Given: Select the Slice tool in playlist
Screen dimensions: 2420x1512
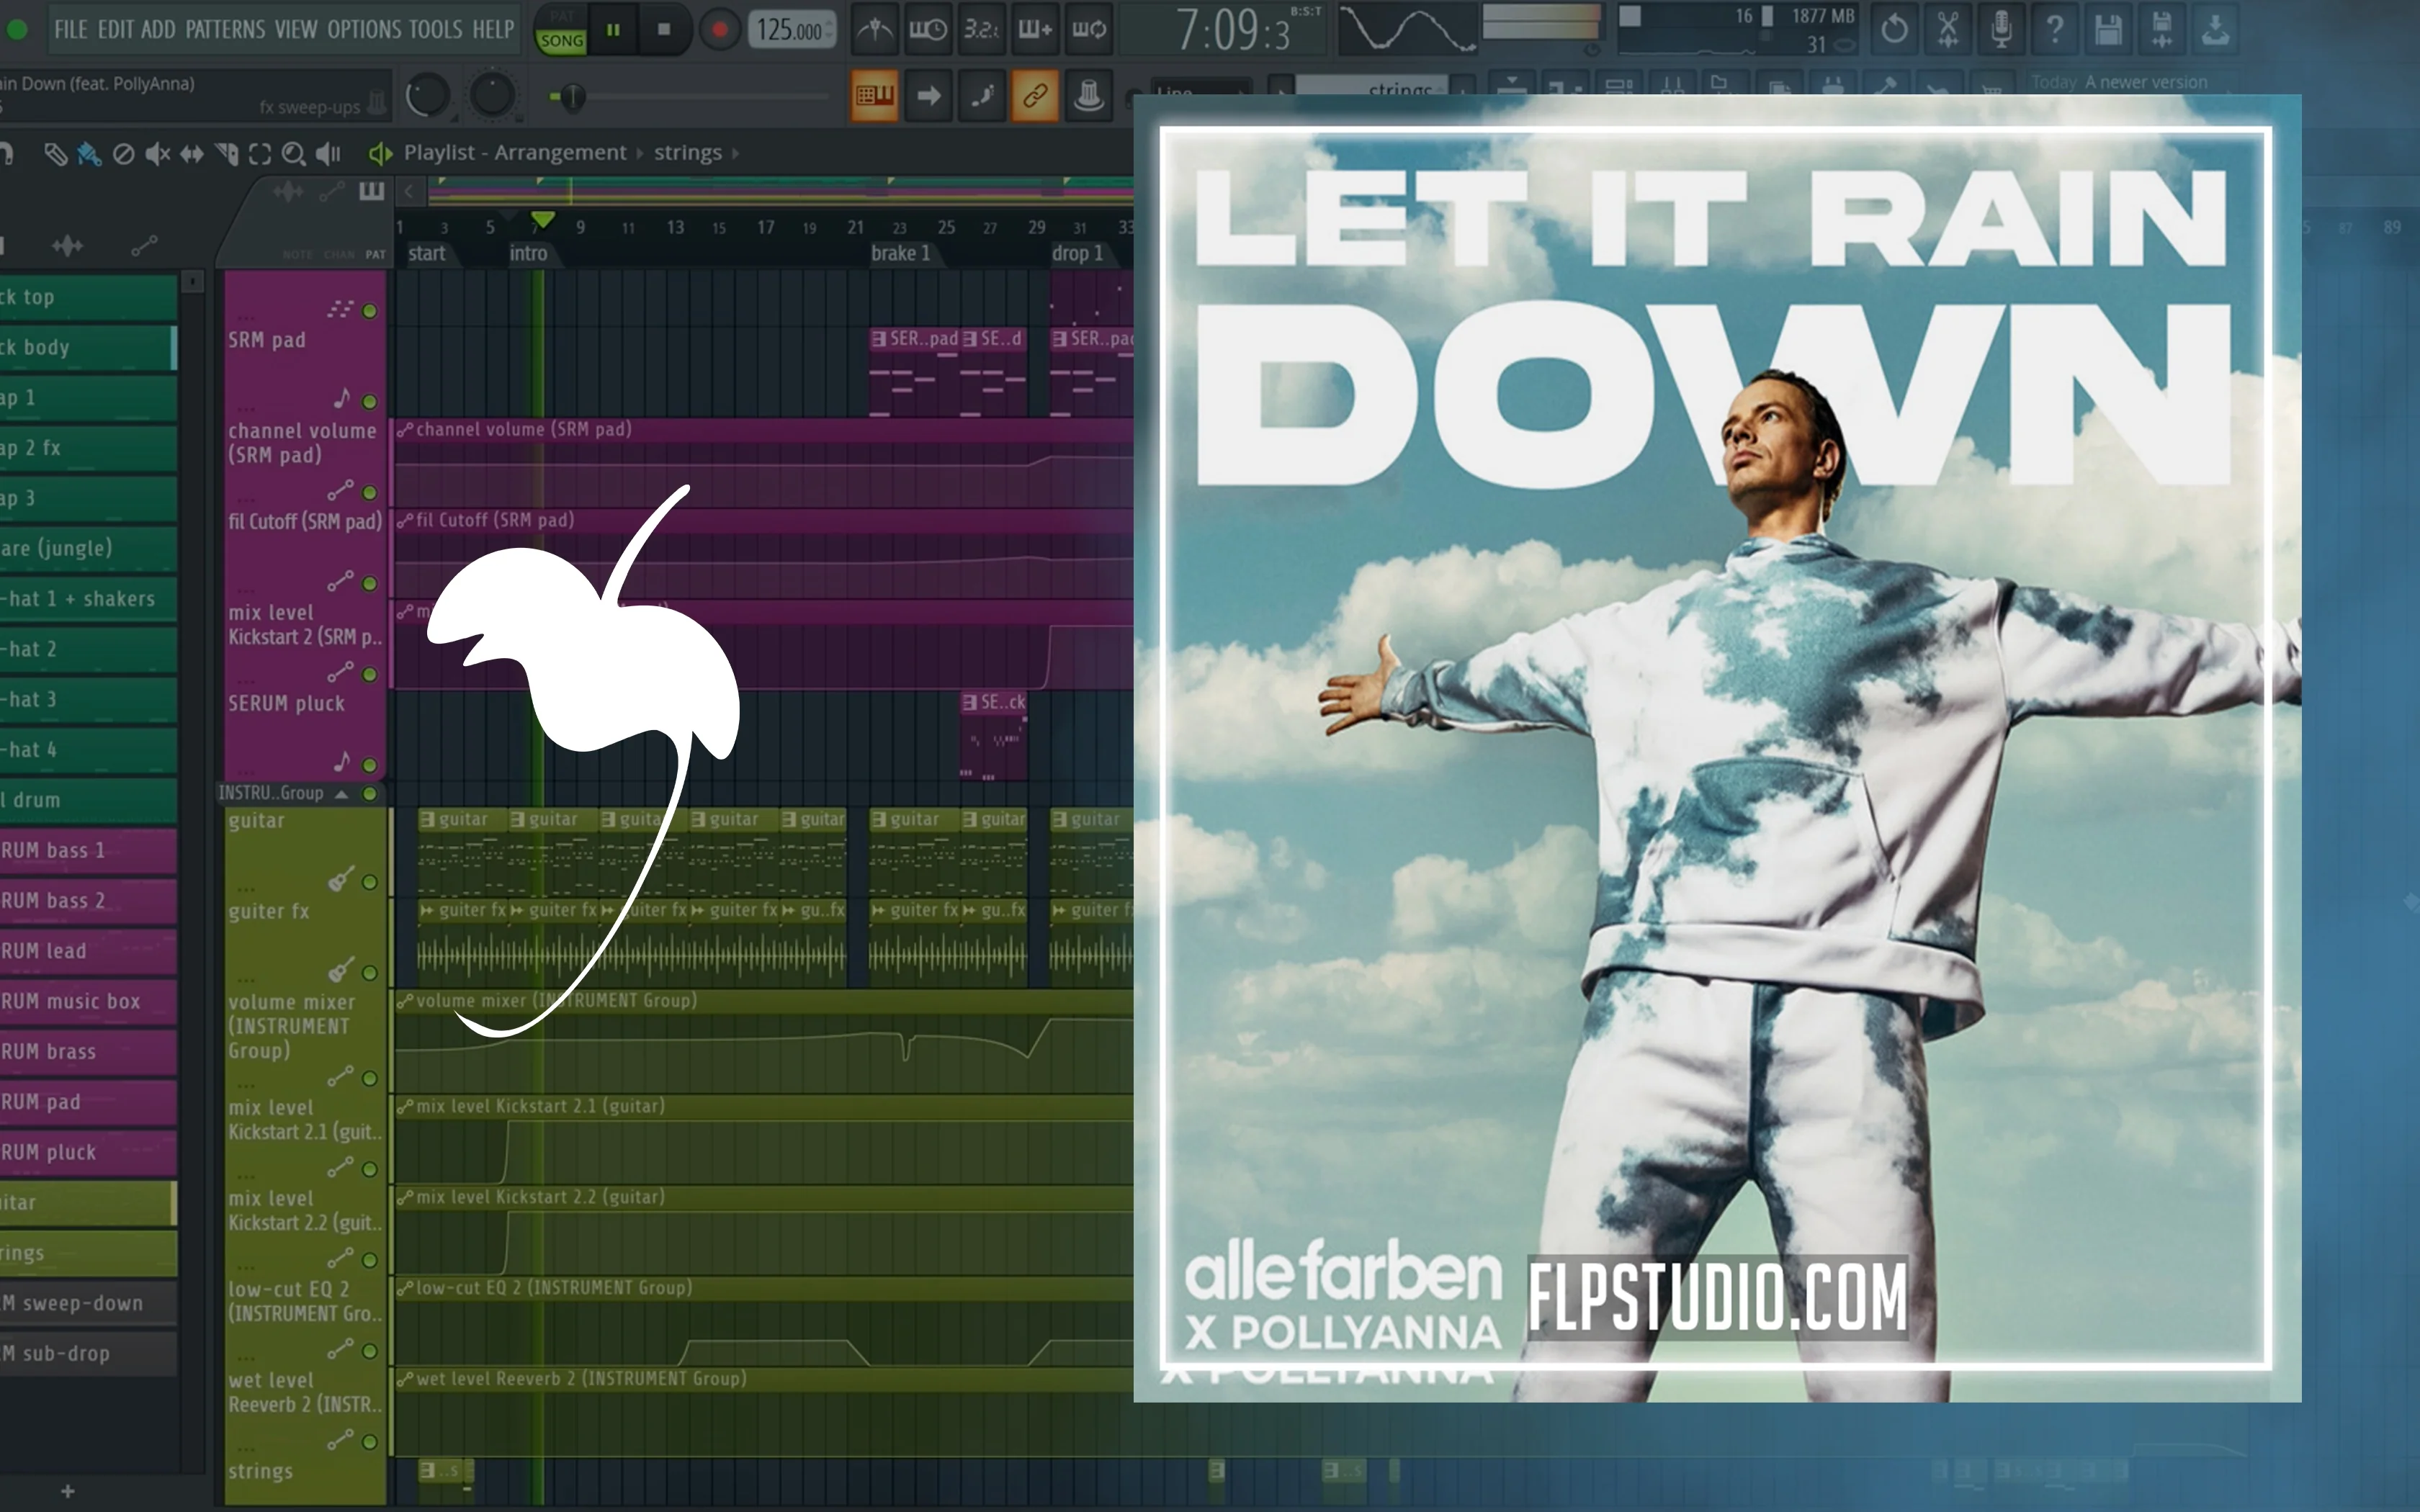Looking at the screenshot, I should (227, 154).
